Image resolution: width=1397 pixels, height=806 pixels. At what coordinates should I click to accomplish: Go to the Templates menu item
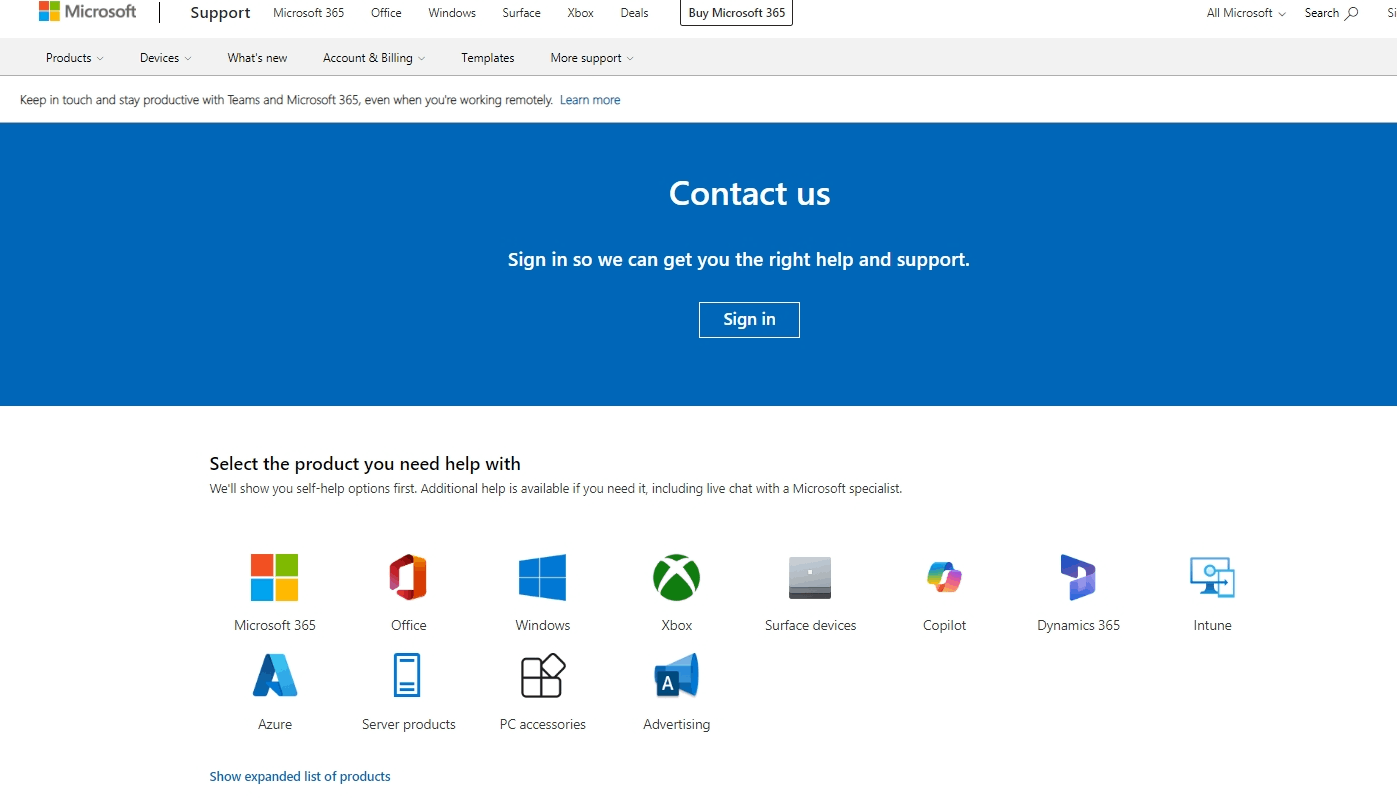click(x=488, y=58)
